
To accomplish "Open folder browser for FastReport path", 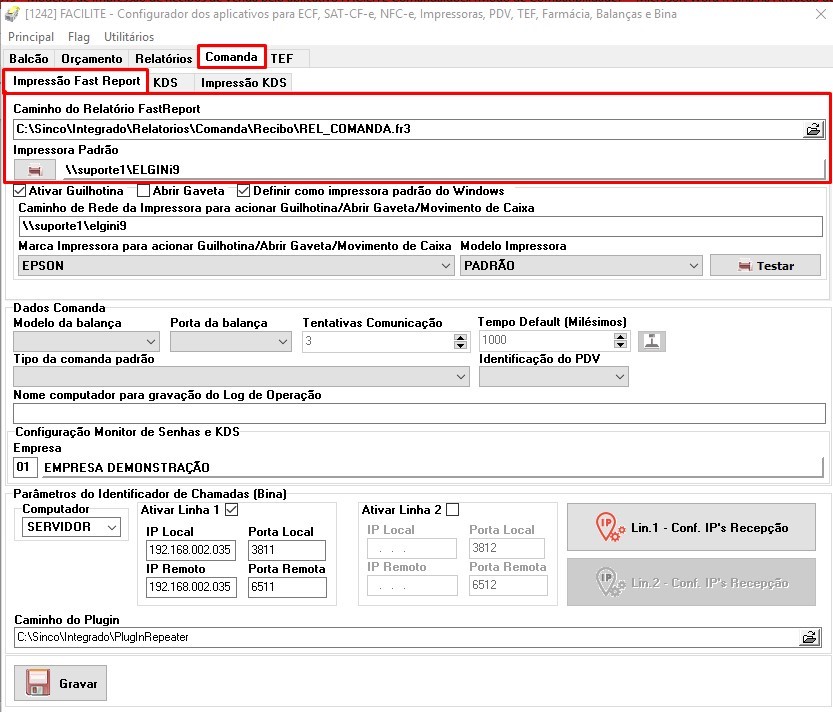I will pyautogui.click(x=813, y=129).
